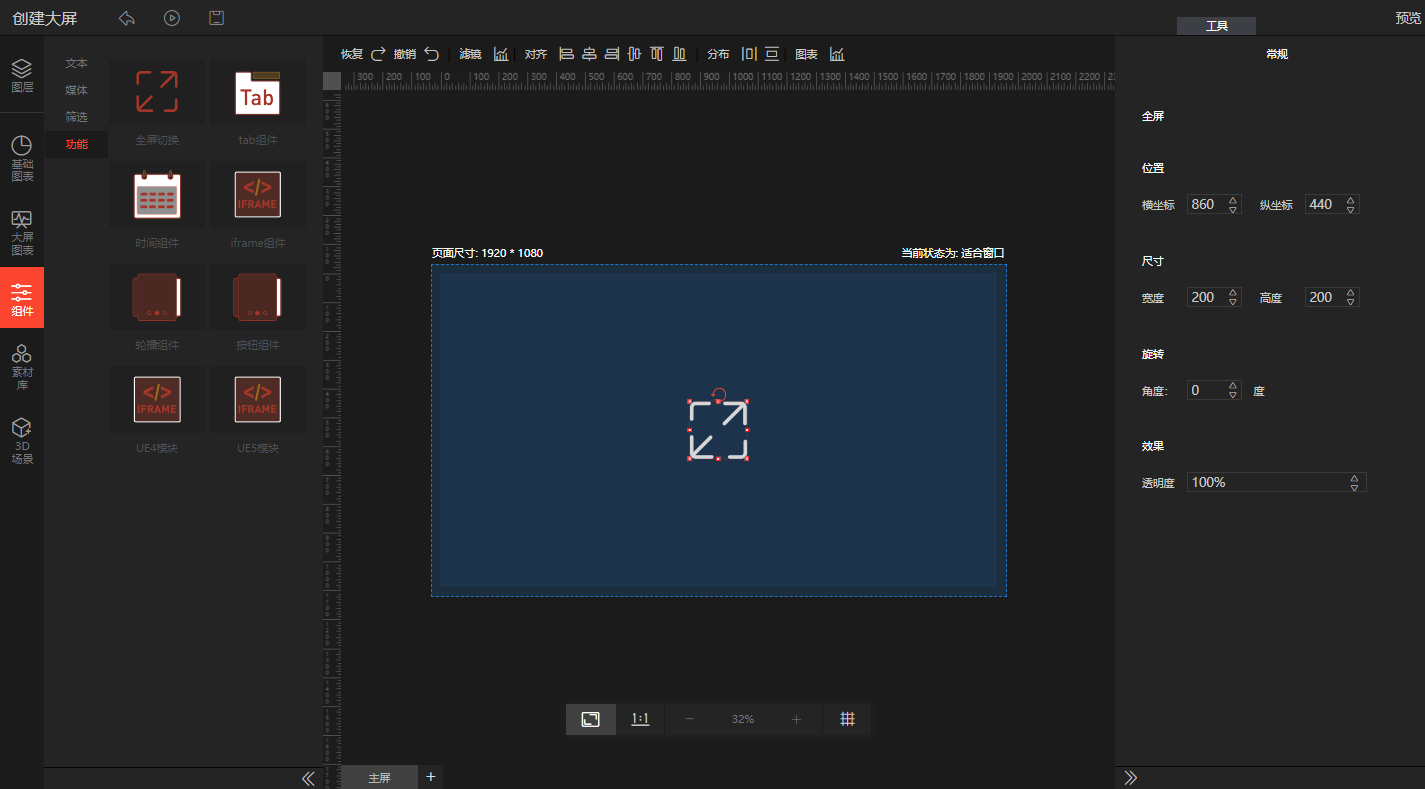Viewport: 1425px width, 789px height.
Task: Click the 宽度 width input field
Action: click(1214, 297)
